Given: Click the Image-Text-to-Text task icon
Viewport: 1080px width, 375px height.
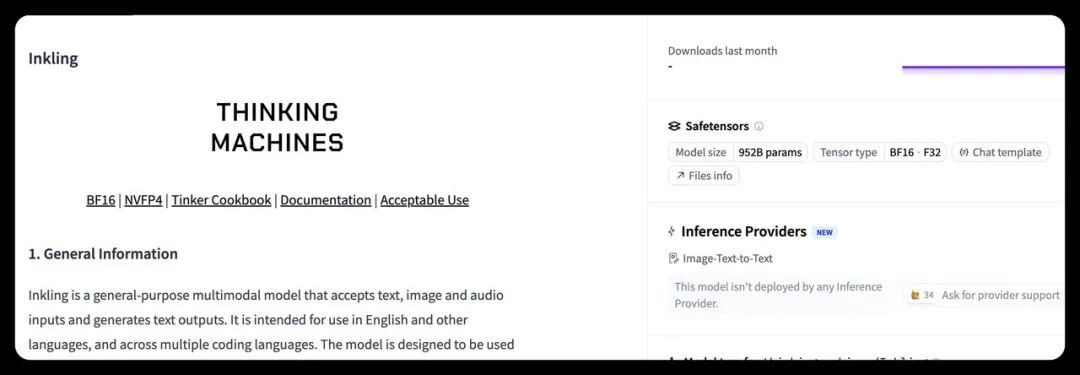Looking at the screenshot, I should click(x=674, y=259).
